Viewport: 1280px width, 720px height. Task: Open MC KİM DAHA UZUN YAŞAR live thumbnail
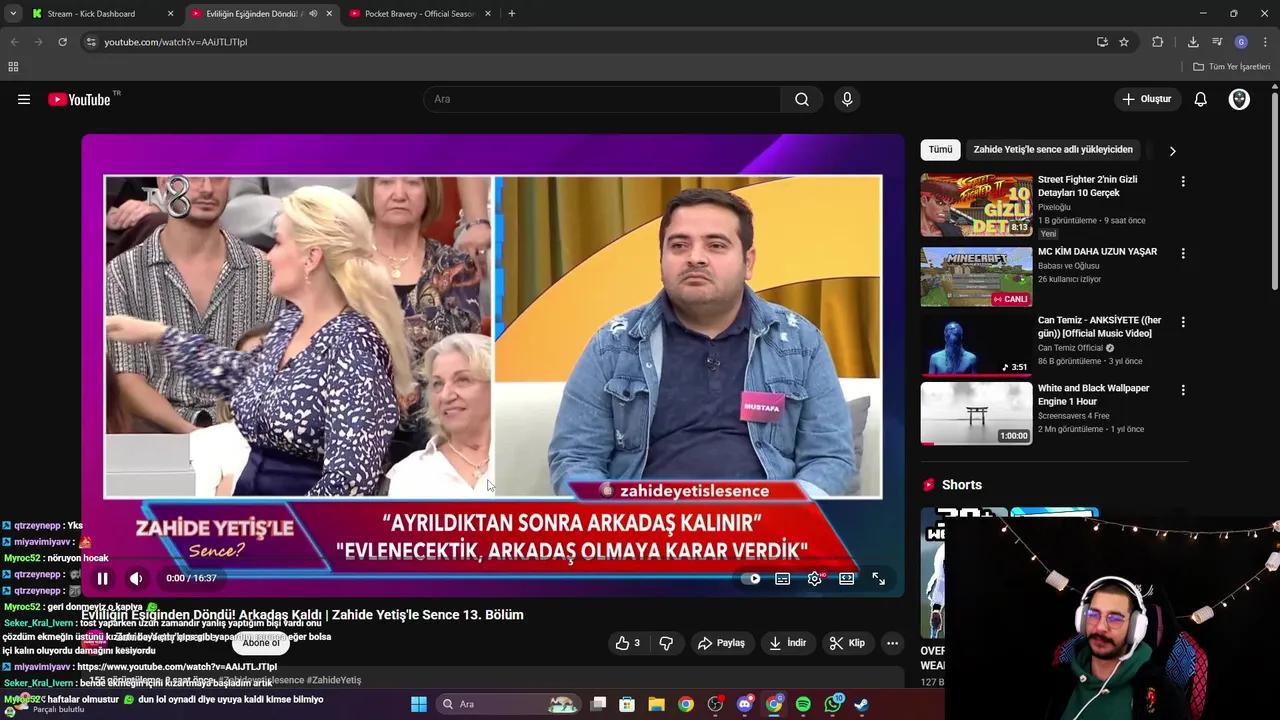(976, 276)
